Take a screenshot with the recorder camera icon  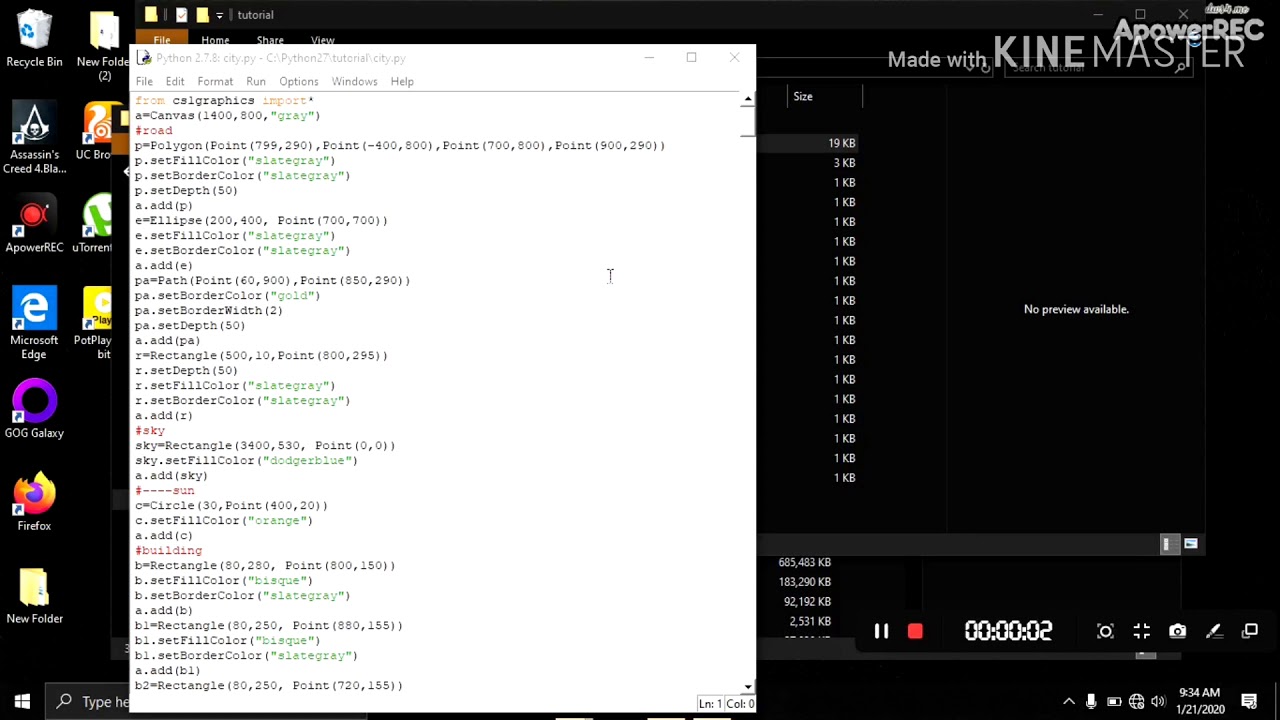tap(1177, 631)
